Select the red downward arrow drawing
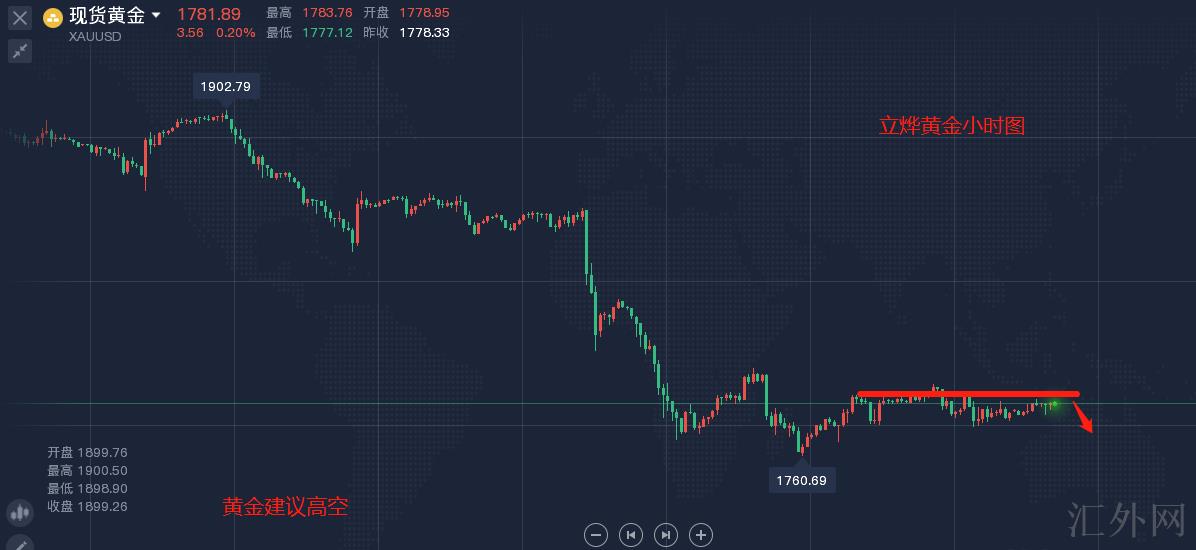Viewport: 1196px width, 550px height. tap(1084, 416)
